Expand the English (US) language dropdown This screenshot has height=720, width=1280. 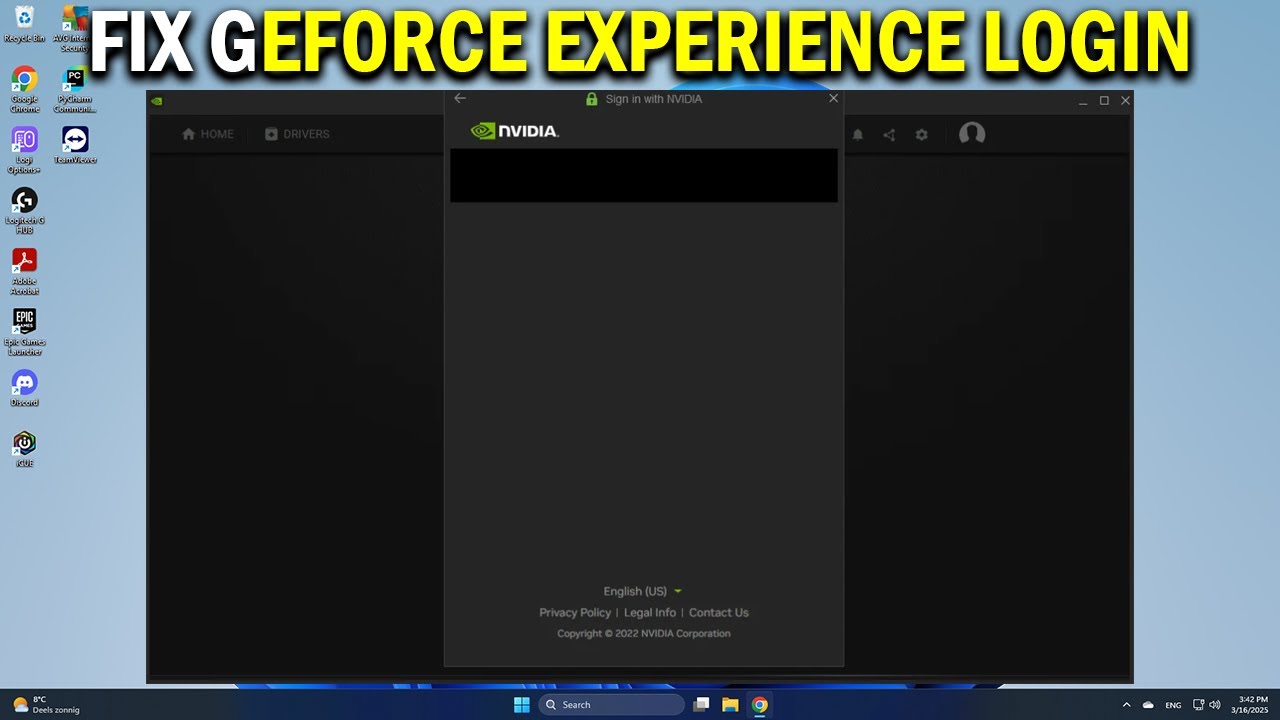(642, 591)
